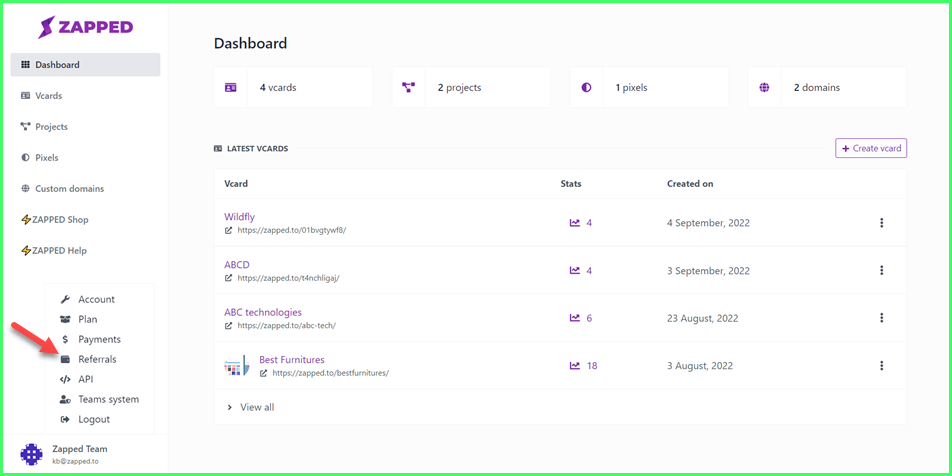View Best Furnitures stats showing 18

coord(583,366)
